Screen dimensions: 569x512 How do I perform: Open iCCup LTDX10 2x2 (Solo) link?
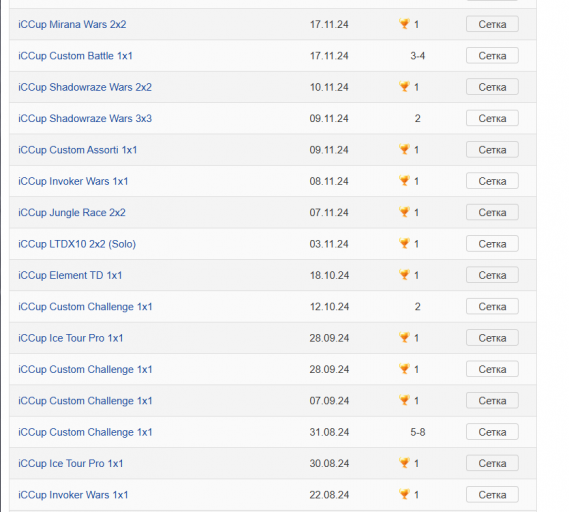[77, 244]
